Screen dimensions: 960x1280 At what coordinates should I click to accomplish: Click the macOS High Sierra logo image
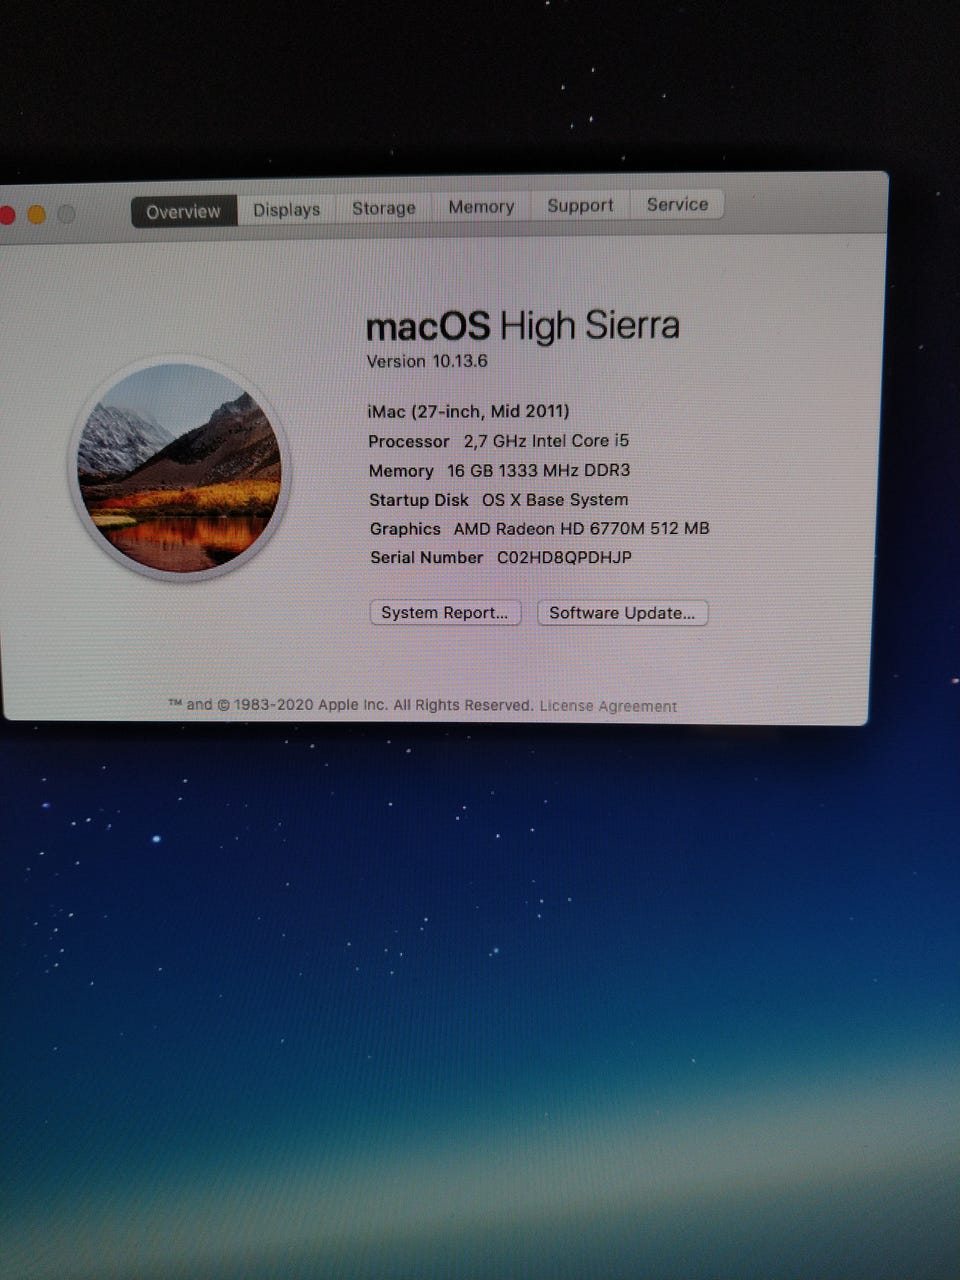(180, 468)
